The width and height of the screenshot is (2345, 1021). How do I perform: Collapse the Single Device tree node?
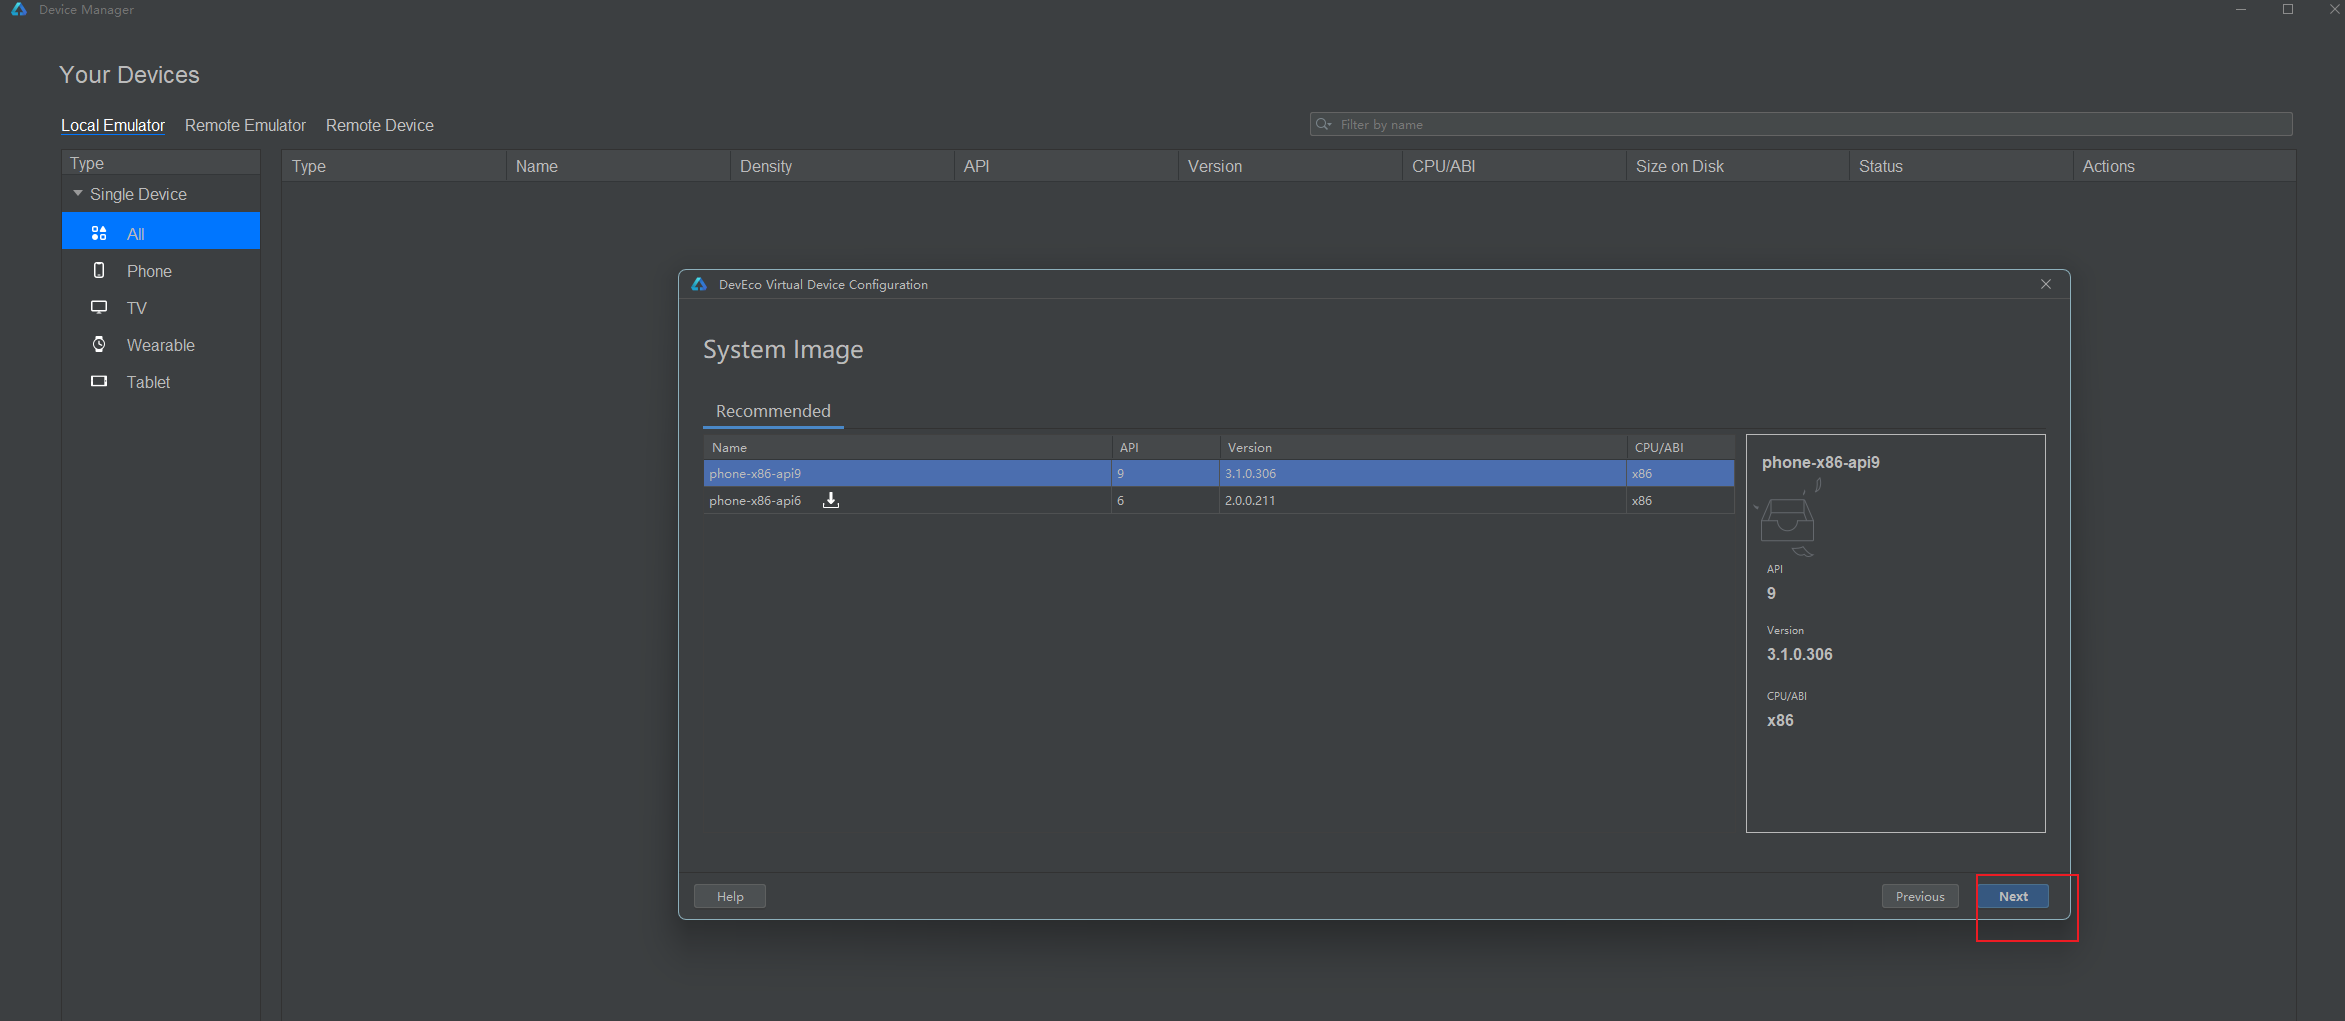(78, 193)
